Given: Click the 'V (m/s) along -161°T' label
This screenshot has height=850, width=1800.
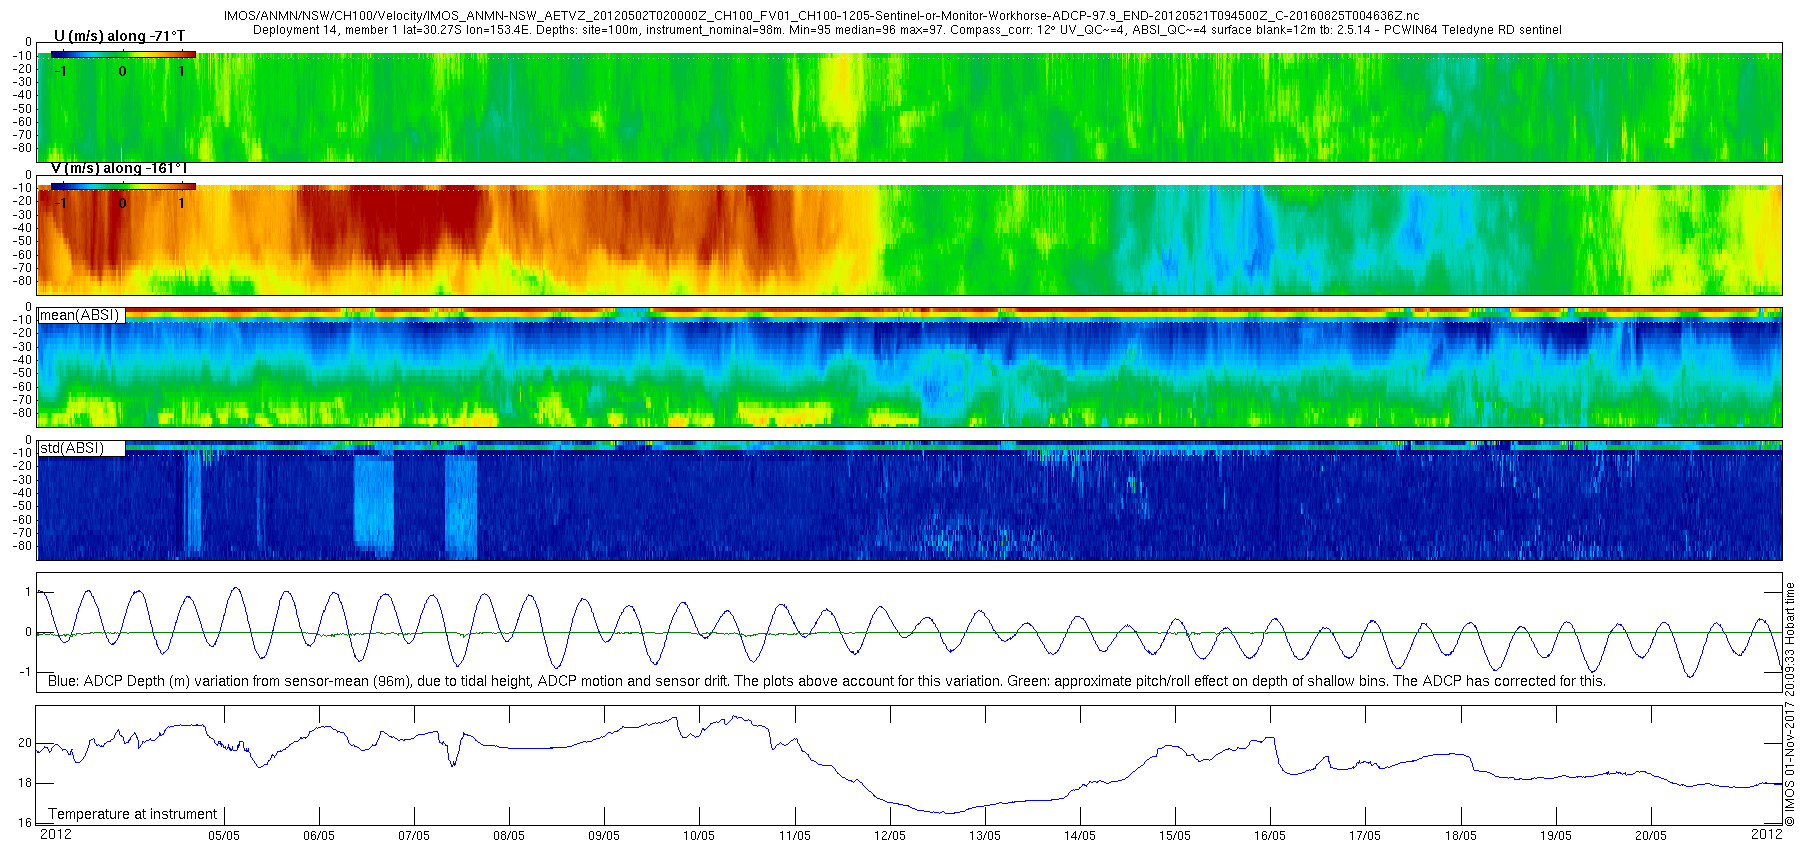Looking at the screenshot, I should pos(119,168).
